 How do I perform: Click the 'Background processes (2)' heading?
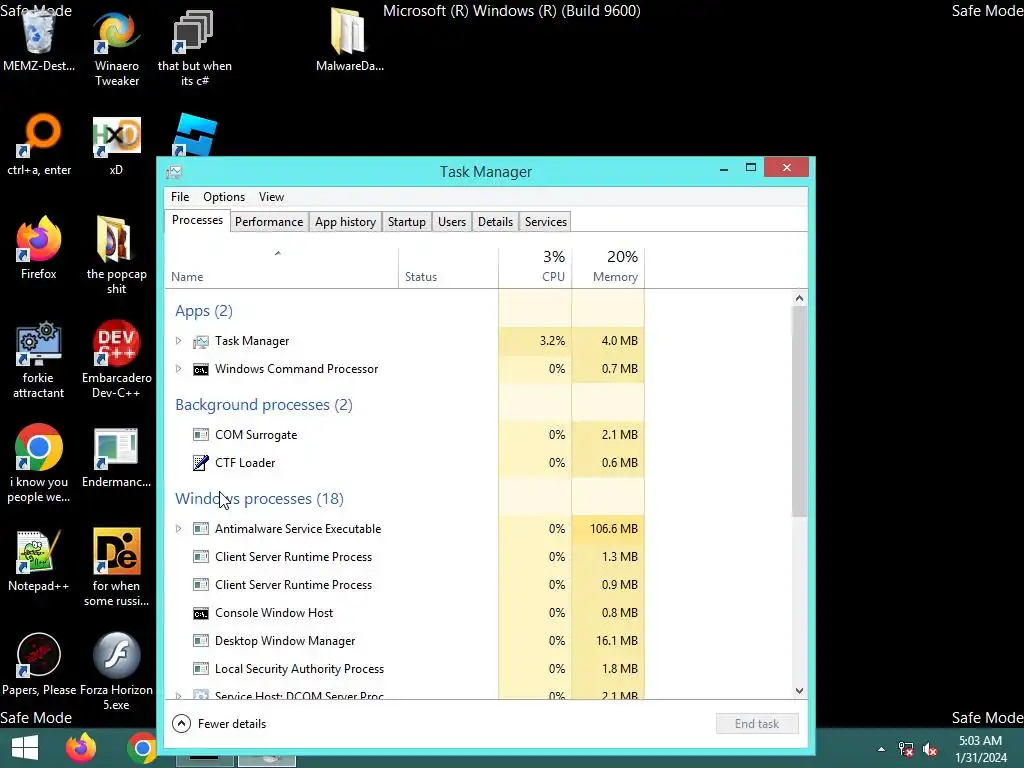coord(264,405)
